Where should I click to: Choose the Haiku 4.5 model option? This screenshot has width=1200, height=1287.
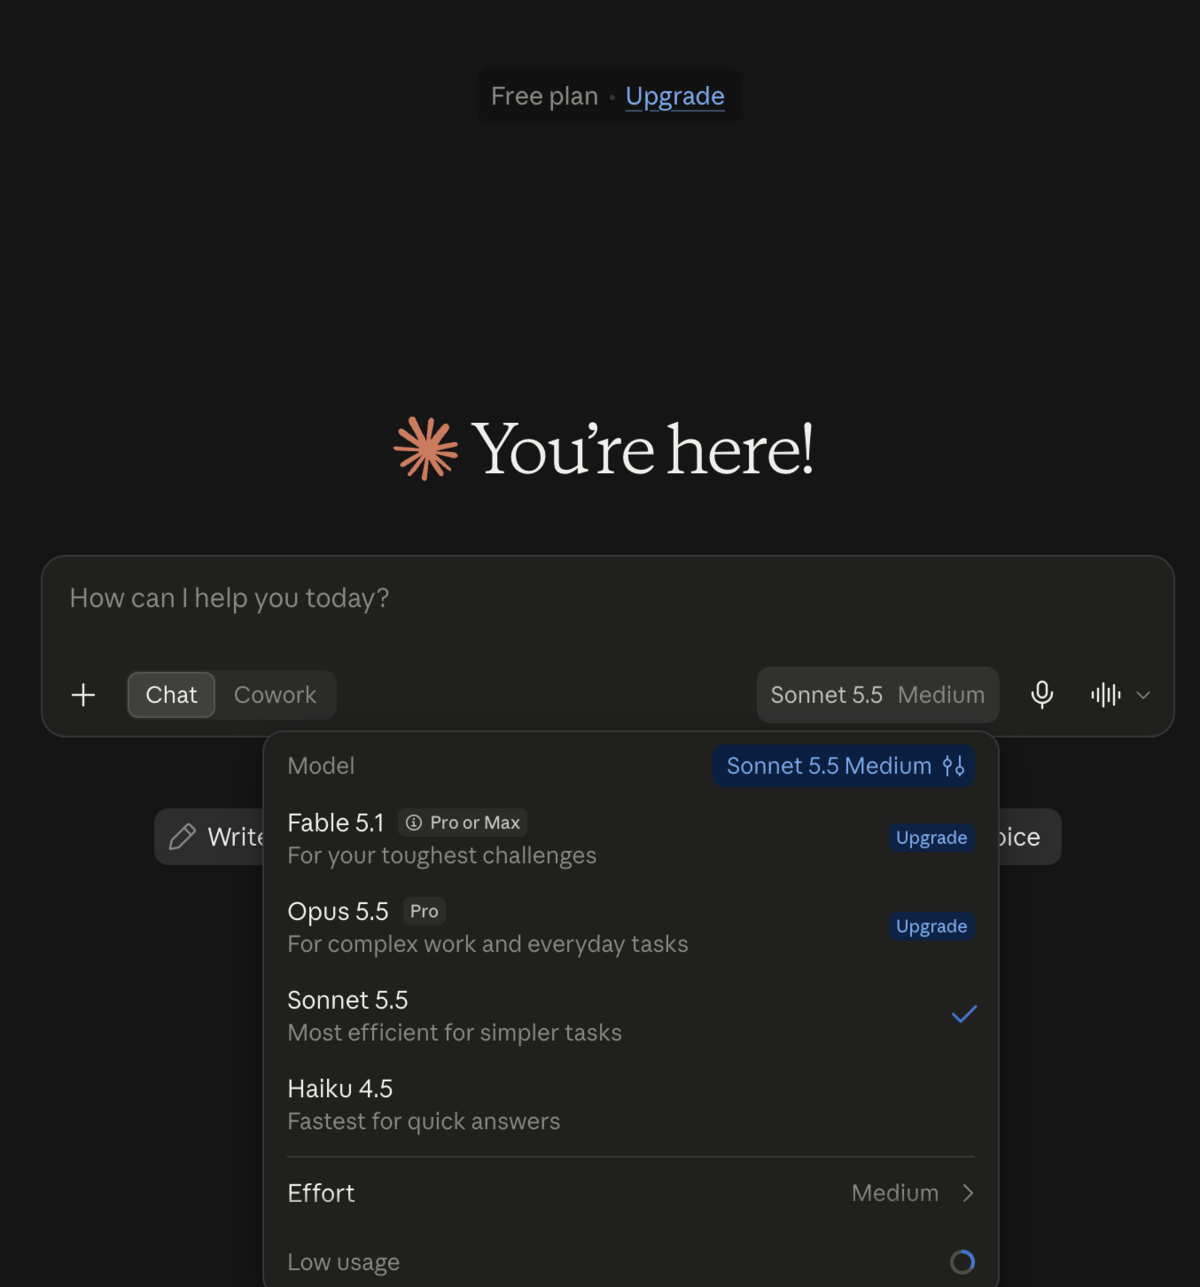[630, 1104]
